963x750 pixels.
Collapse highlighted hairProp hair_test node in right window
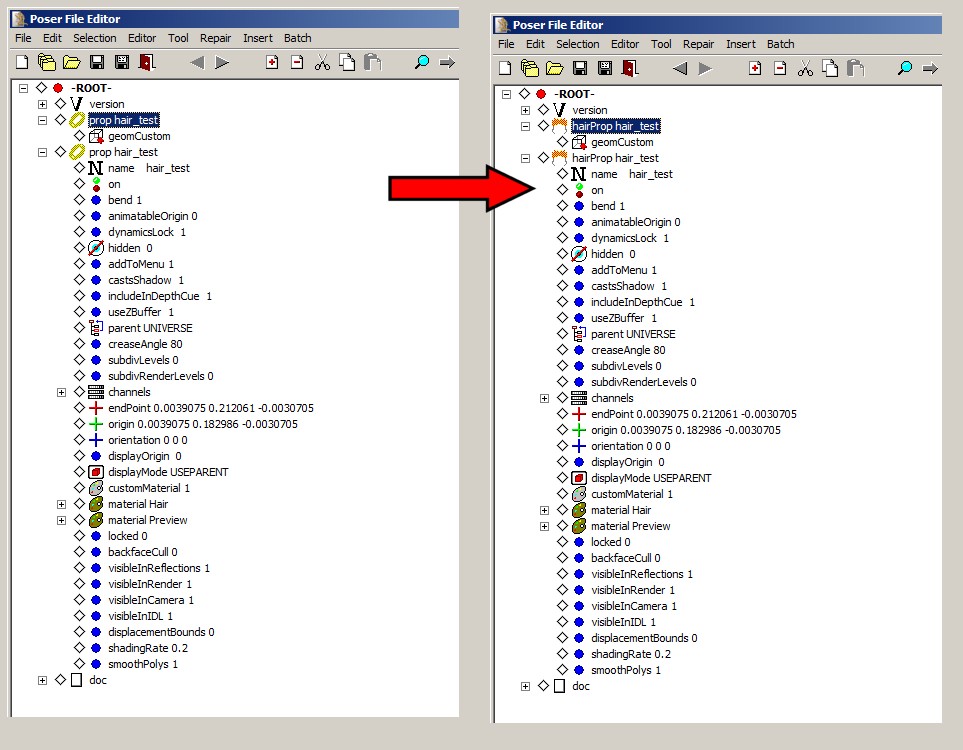click(x=526, y=127)
